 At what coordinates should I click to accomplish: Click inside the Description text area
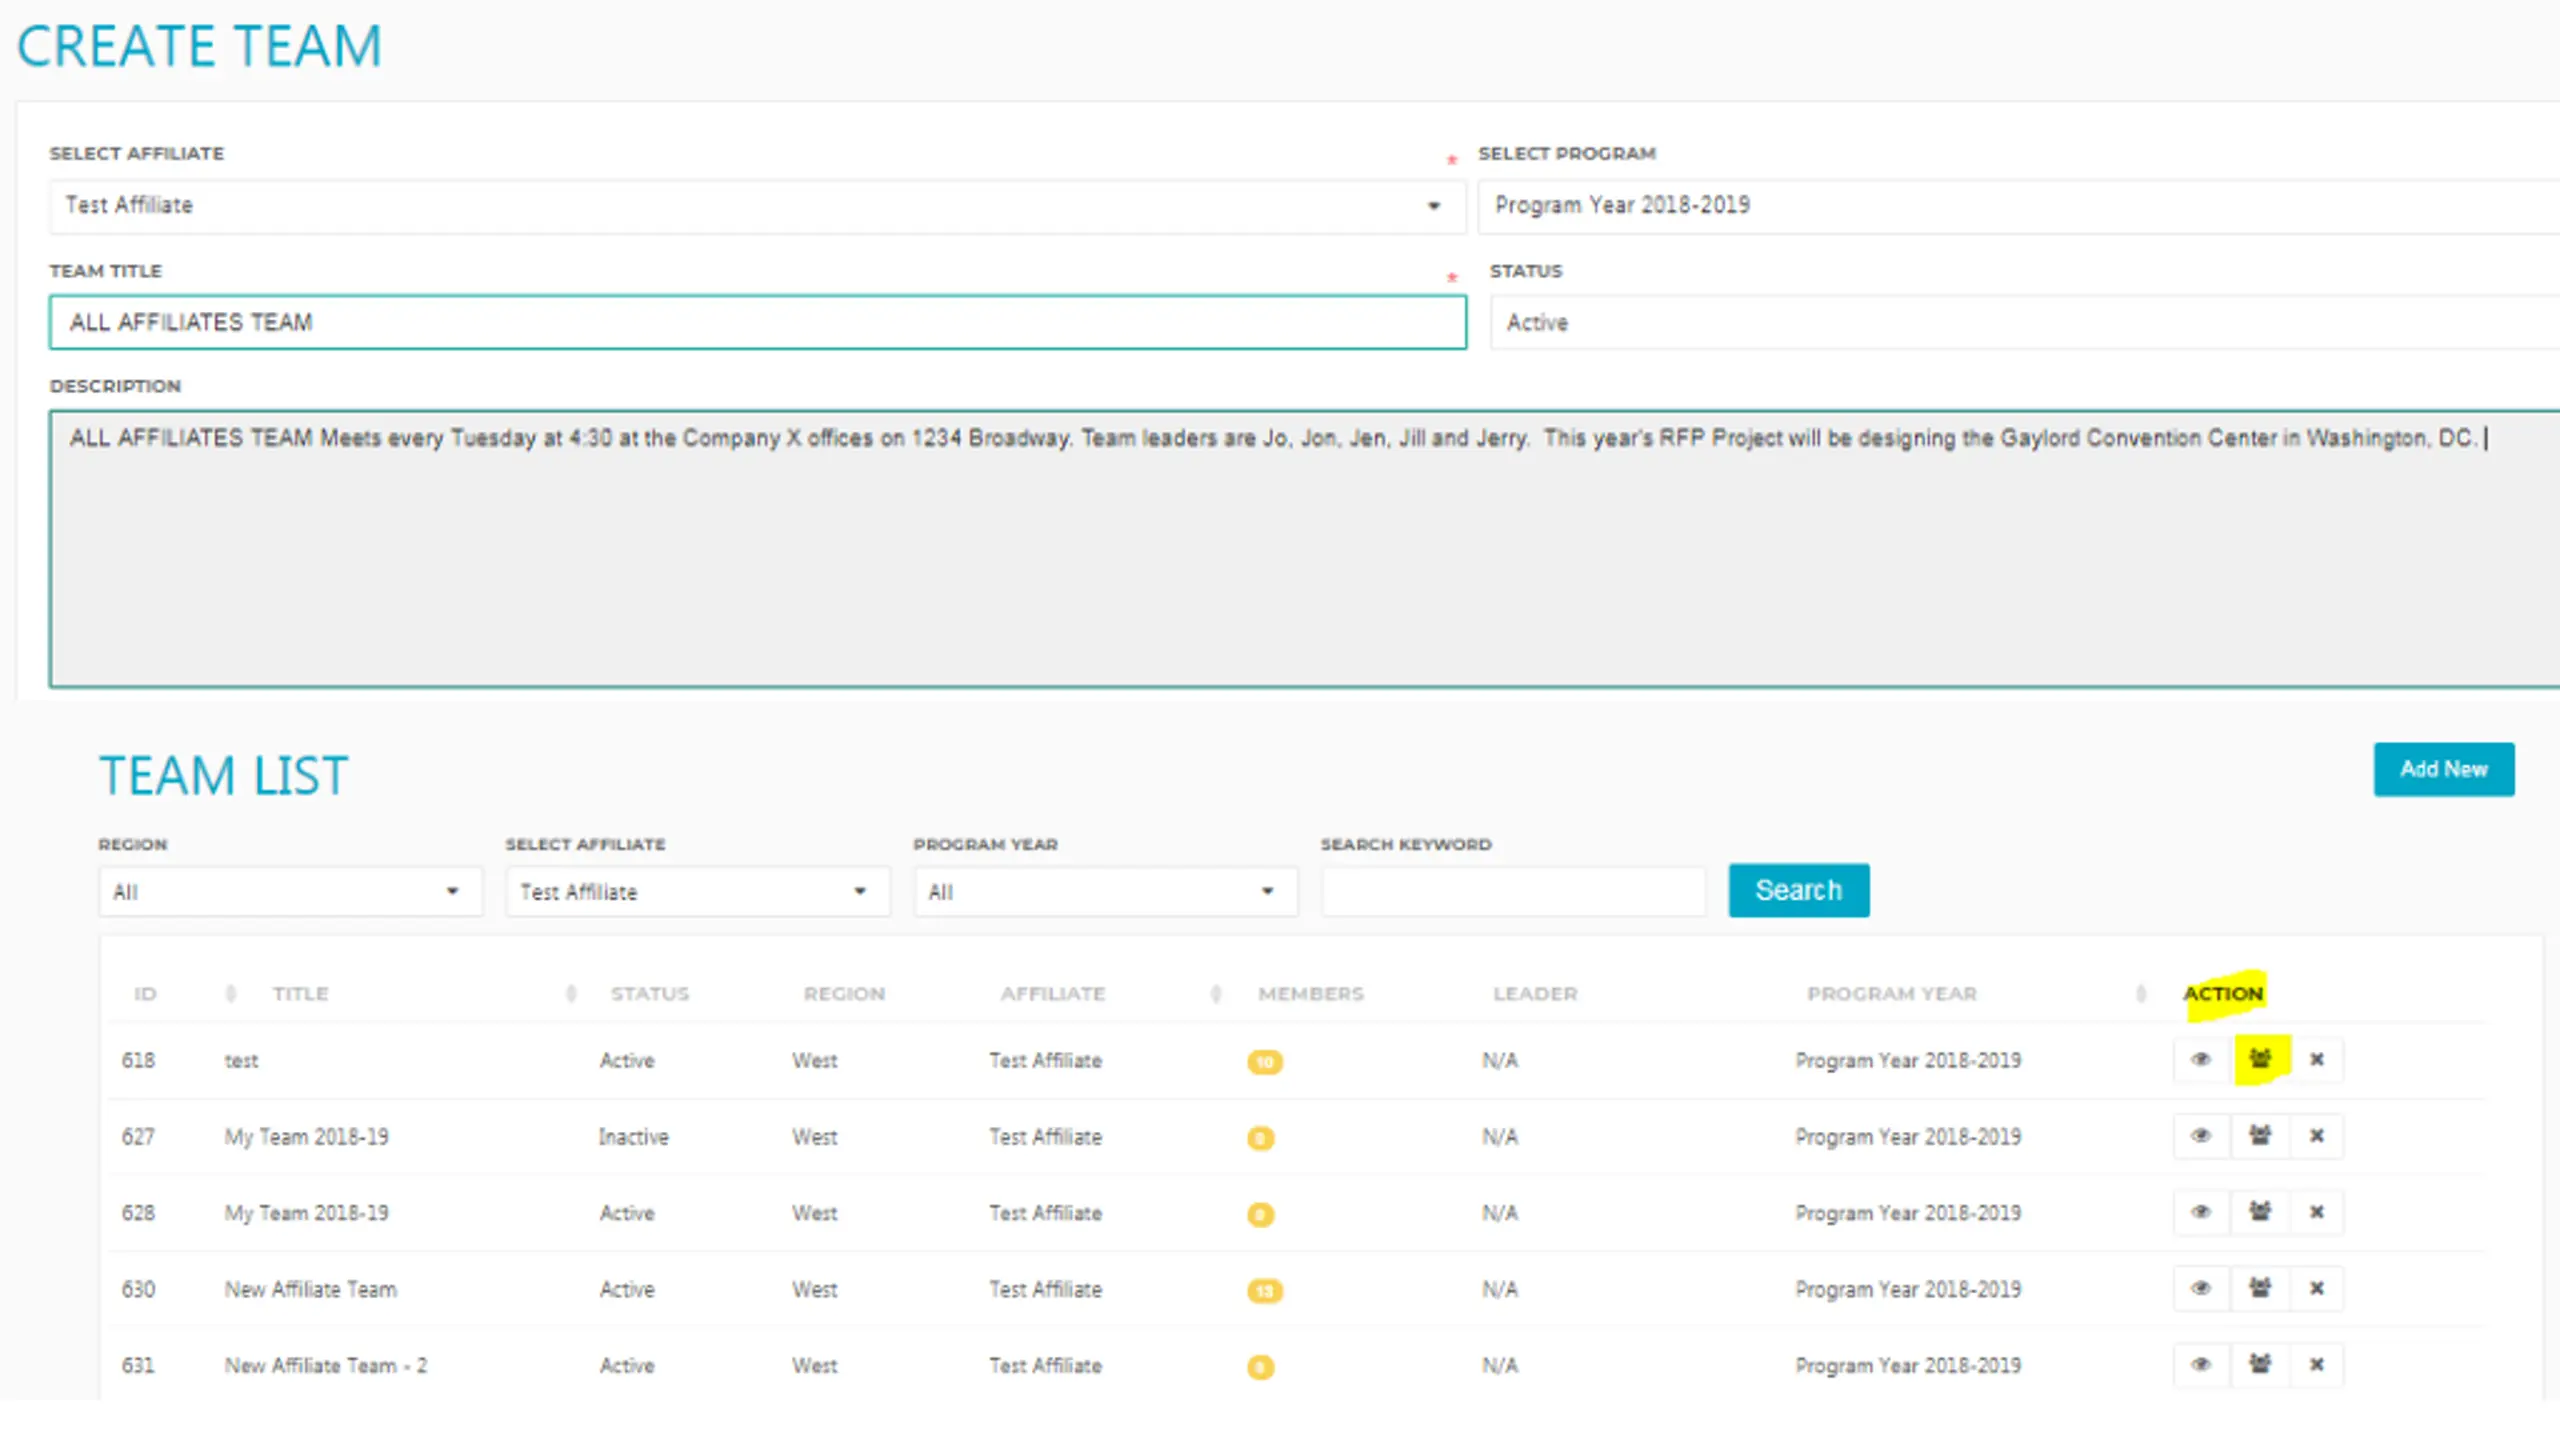(x=1305, y=548)
